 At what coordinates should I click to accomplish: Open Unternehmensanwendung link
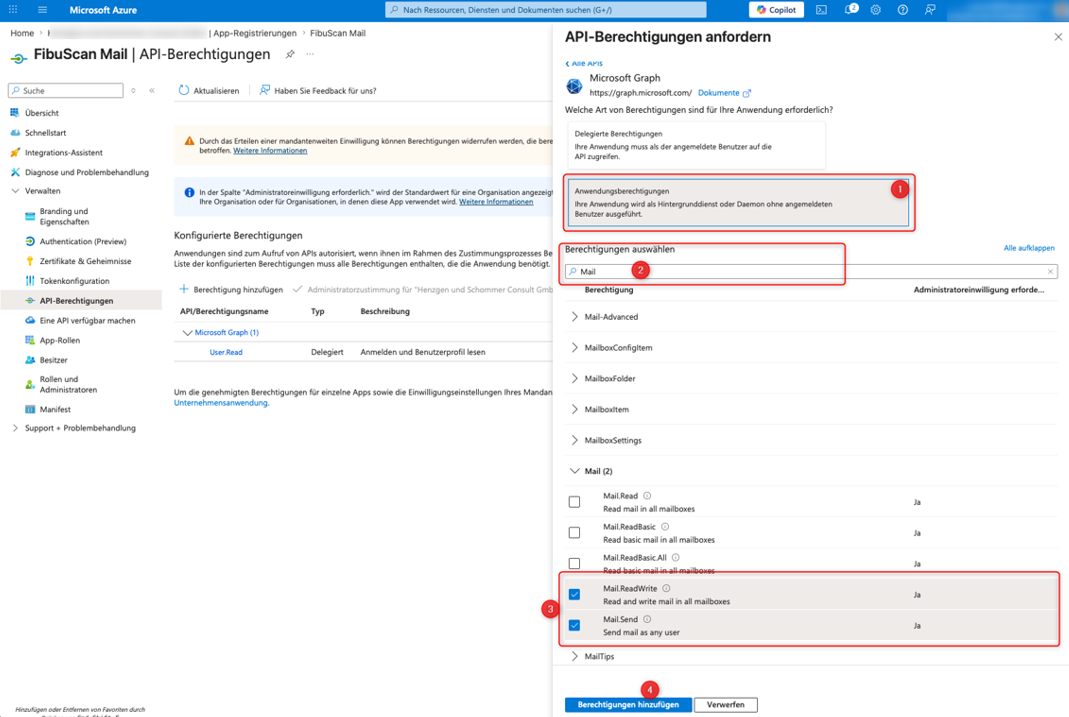[x=220, y=403]
